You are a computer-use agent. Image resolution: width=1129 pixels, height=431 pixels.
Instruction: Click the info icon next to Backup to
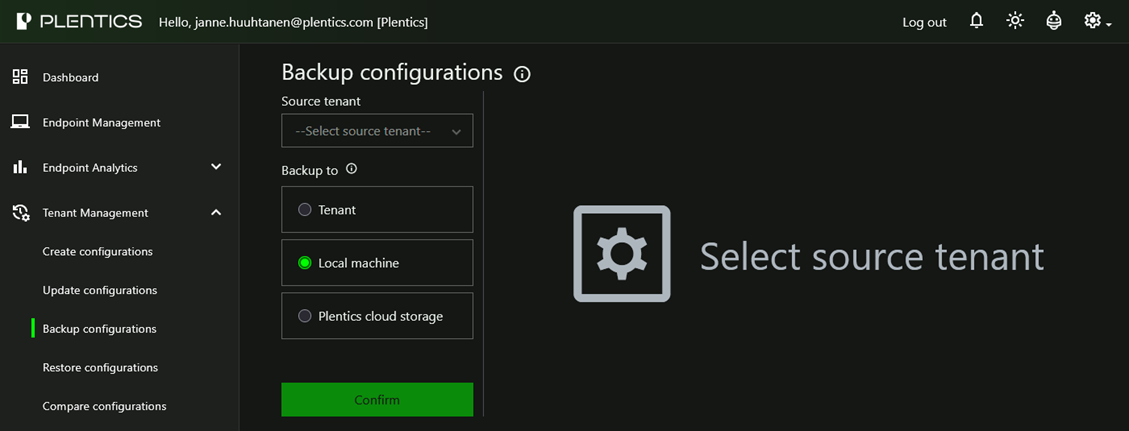(351, 169)
